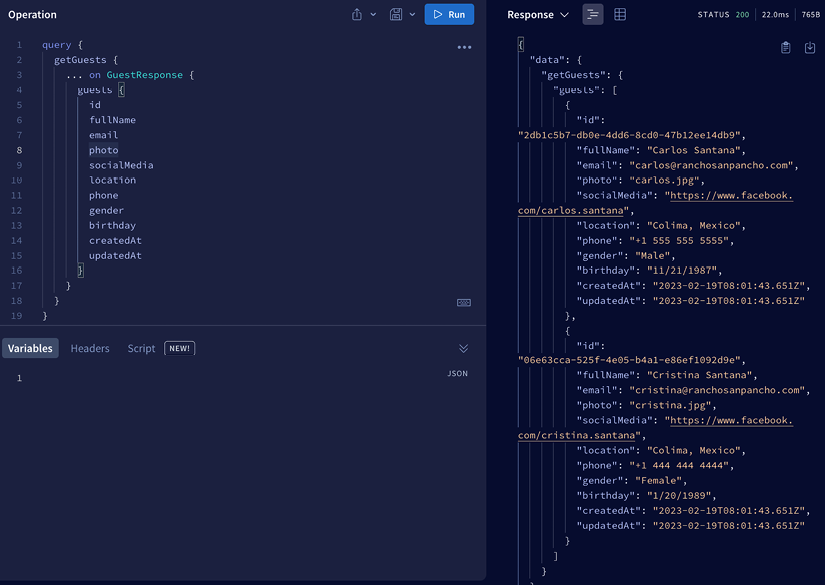Run the getGuests query
This screenshot has width=825, height=585.
click(x=448, y=14)
